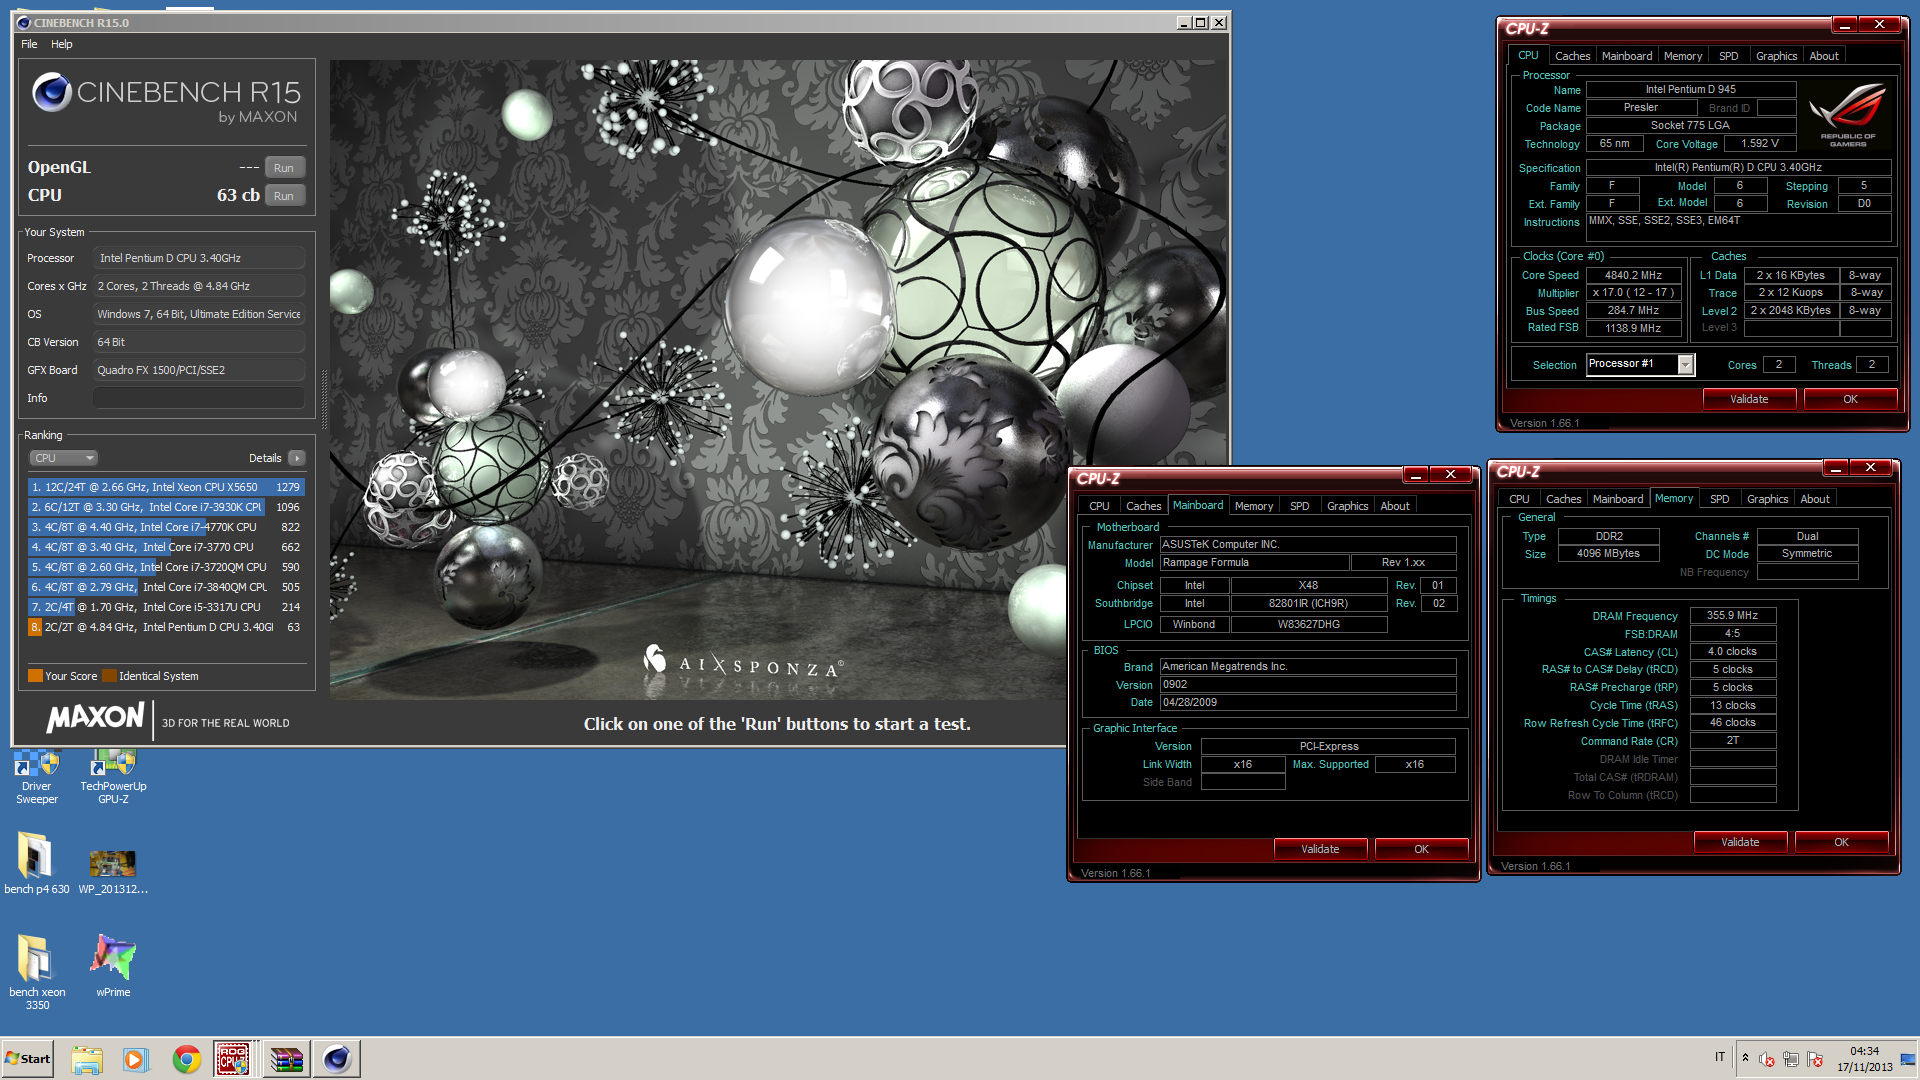
Task: Switch to ROG CPU-Z taskbar item
Action: pyautogui.click(x=233, y=1059)
